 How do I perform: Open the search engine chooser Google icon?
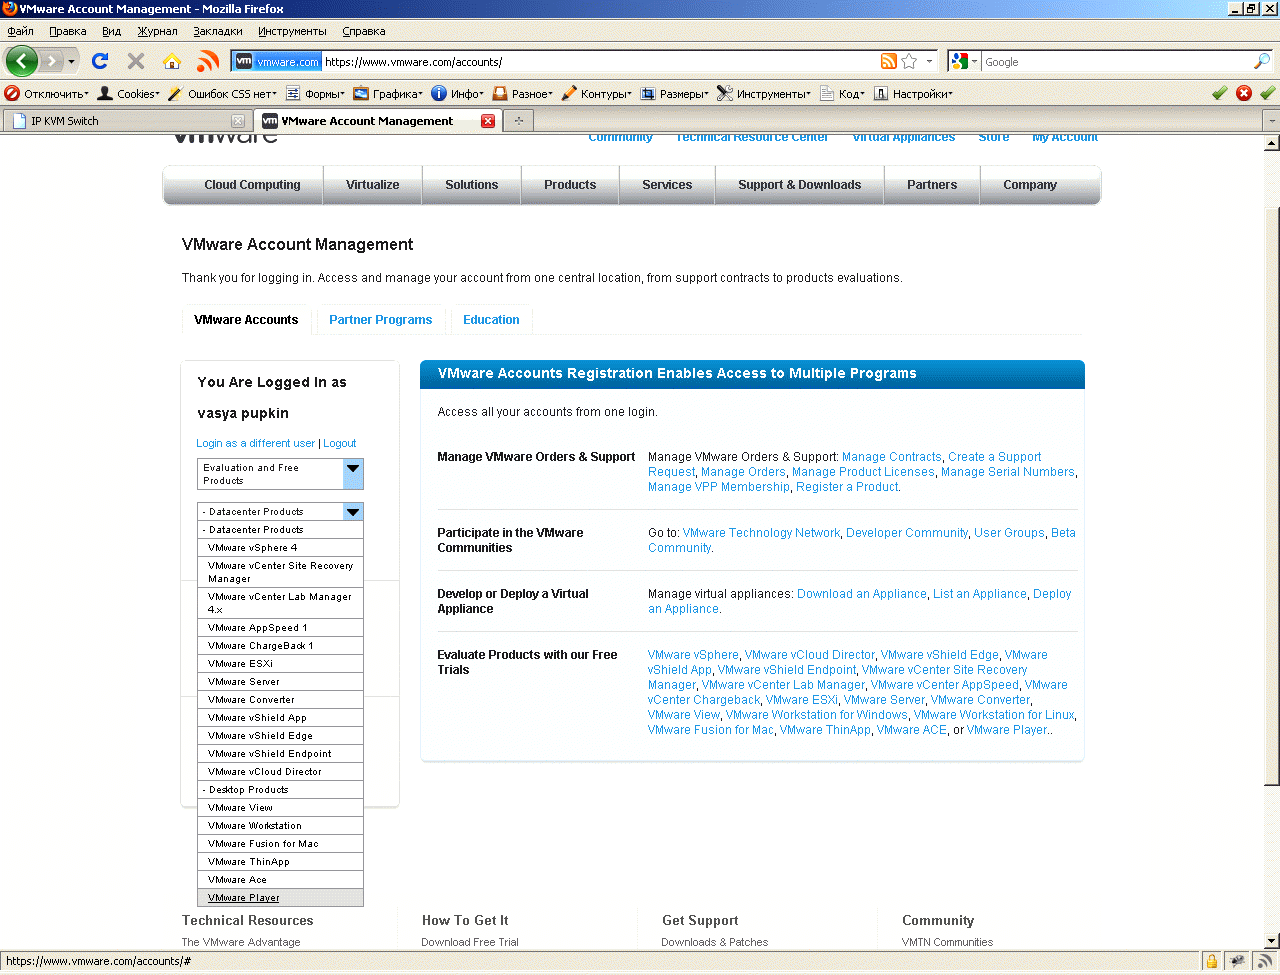(x=964, y=61)
